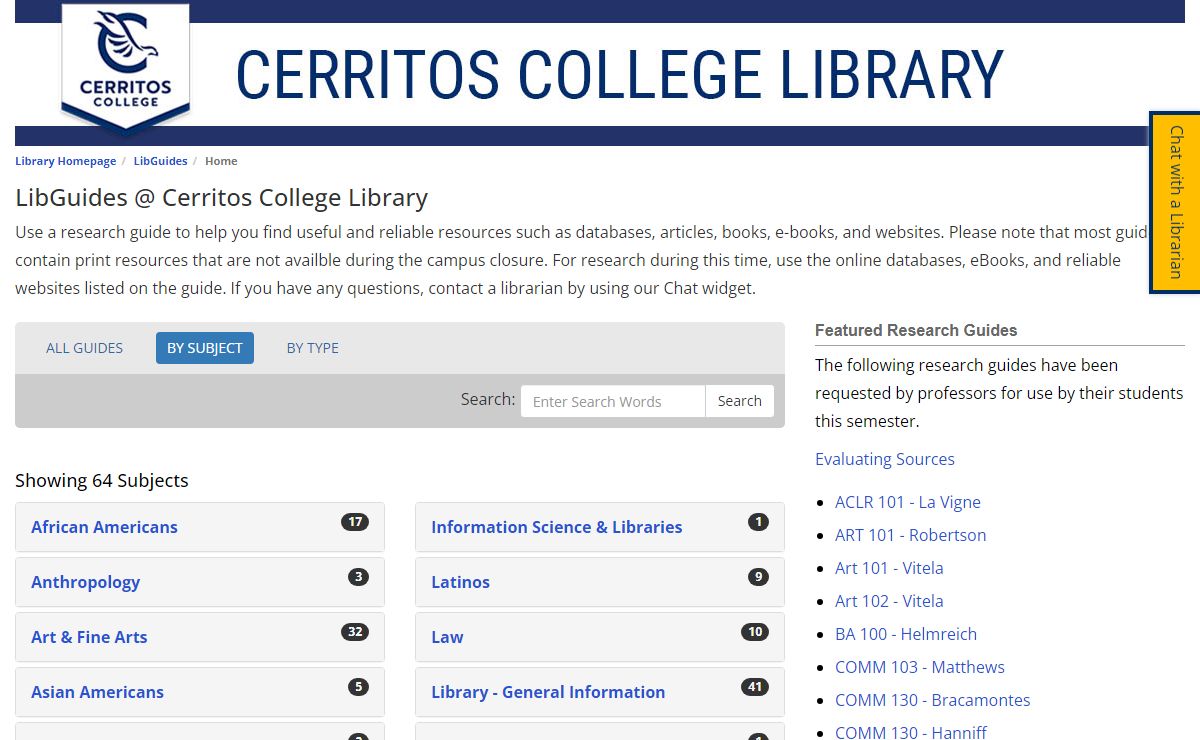Image resolution: width=1200 pixels, height=740 pixels.
Task: Expand Information Science & Libraries subject
Action: click(x=600, y=527)
